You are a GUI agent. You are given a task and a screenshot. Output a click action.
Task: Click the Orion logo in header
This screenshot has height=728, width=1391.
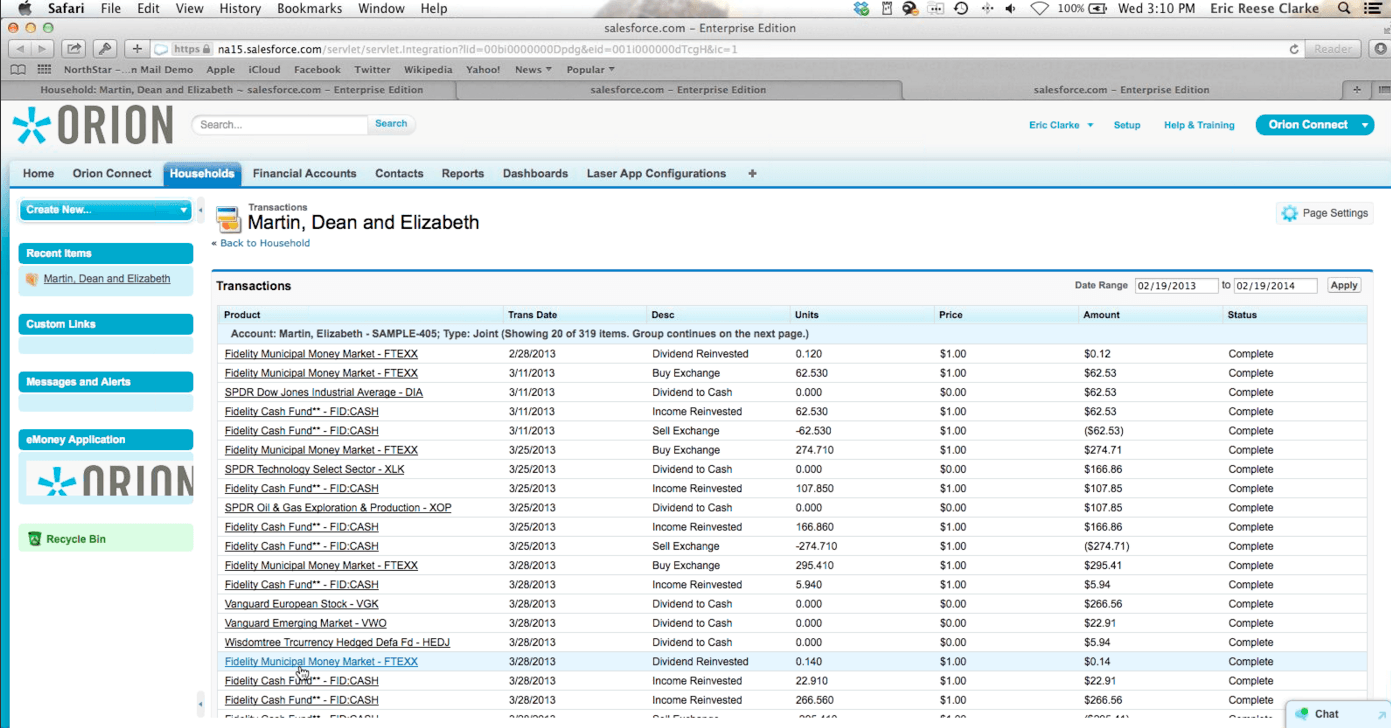pos(92,126)
